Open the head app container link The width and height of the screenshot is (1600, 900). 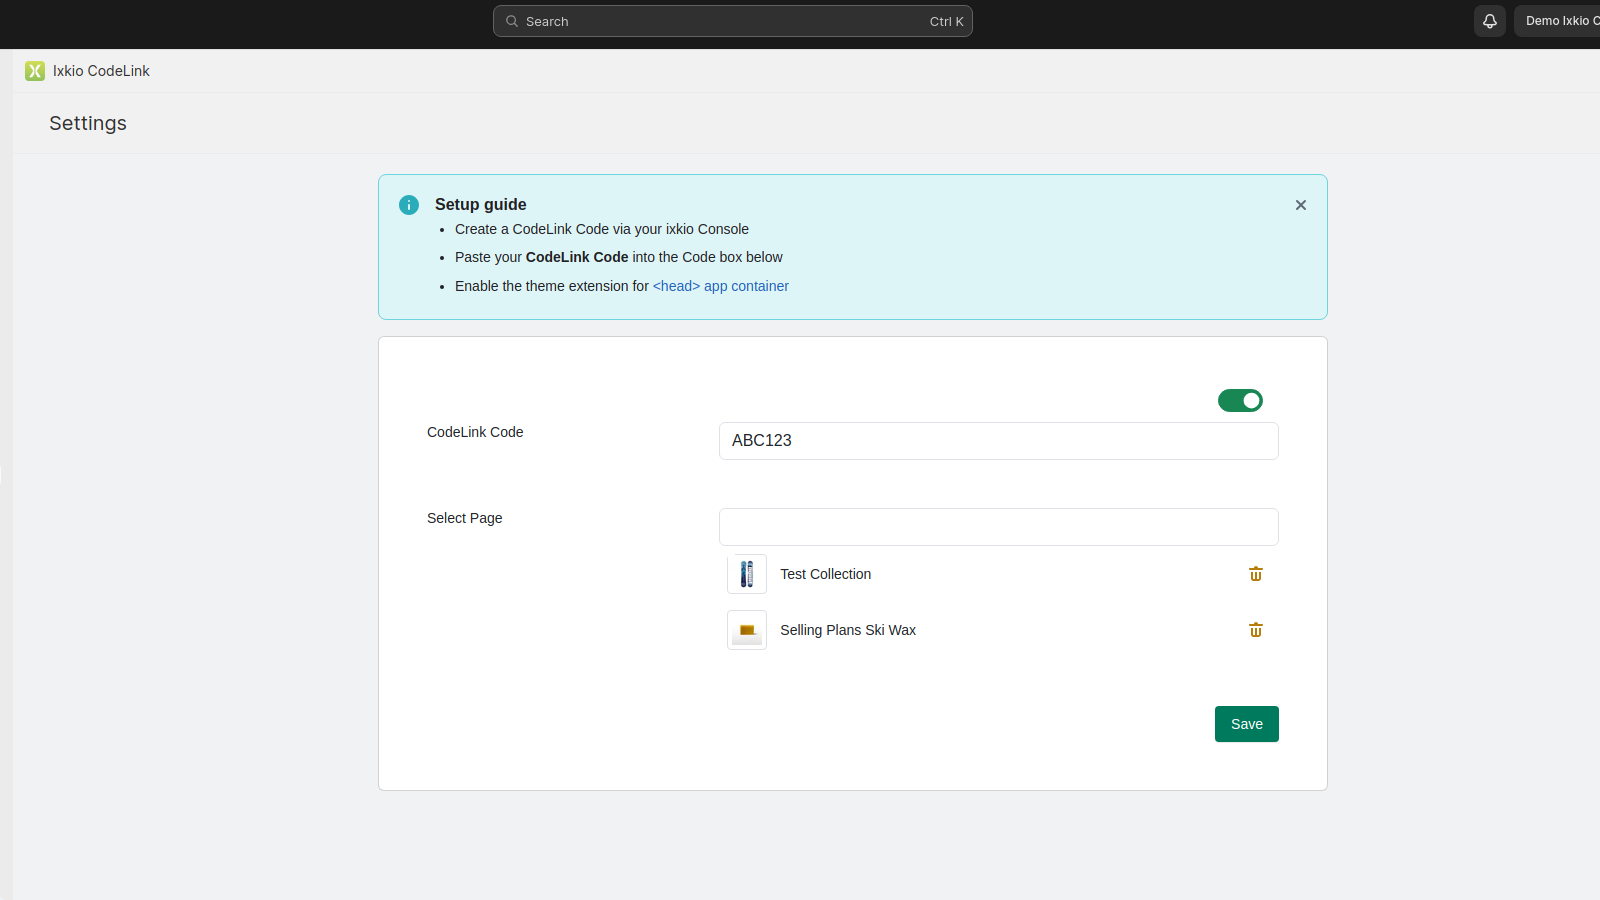tap(720, 286)
